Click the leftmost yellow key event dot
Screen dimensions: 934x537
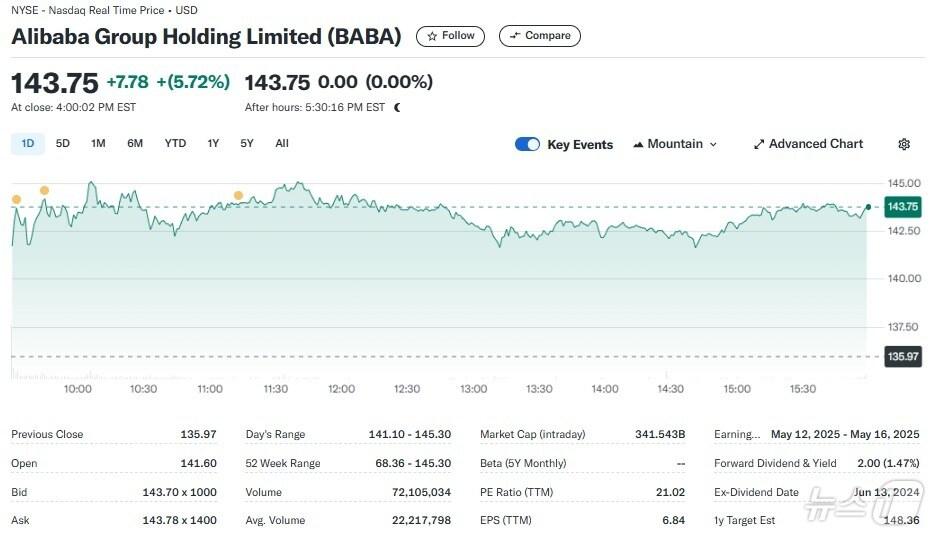tap(16, 200)
